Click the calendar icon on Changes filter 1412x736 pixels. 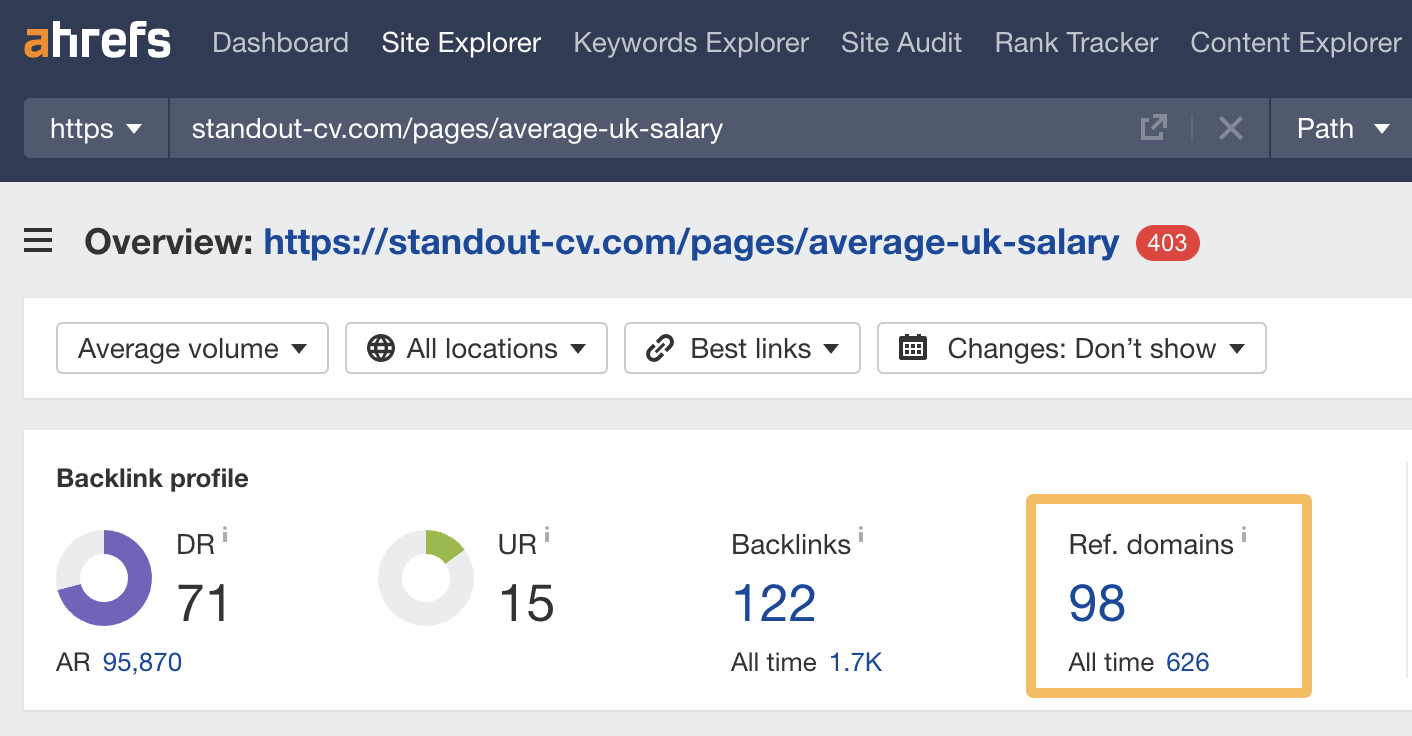911,348
